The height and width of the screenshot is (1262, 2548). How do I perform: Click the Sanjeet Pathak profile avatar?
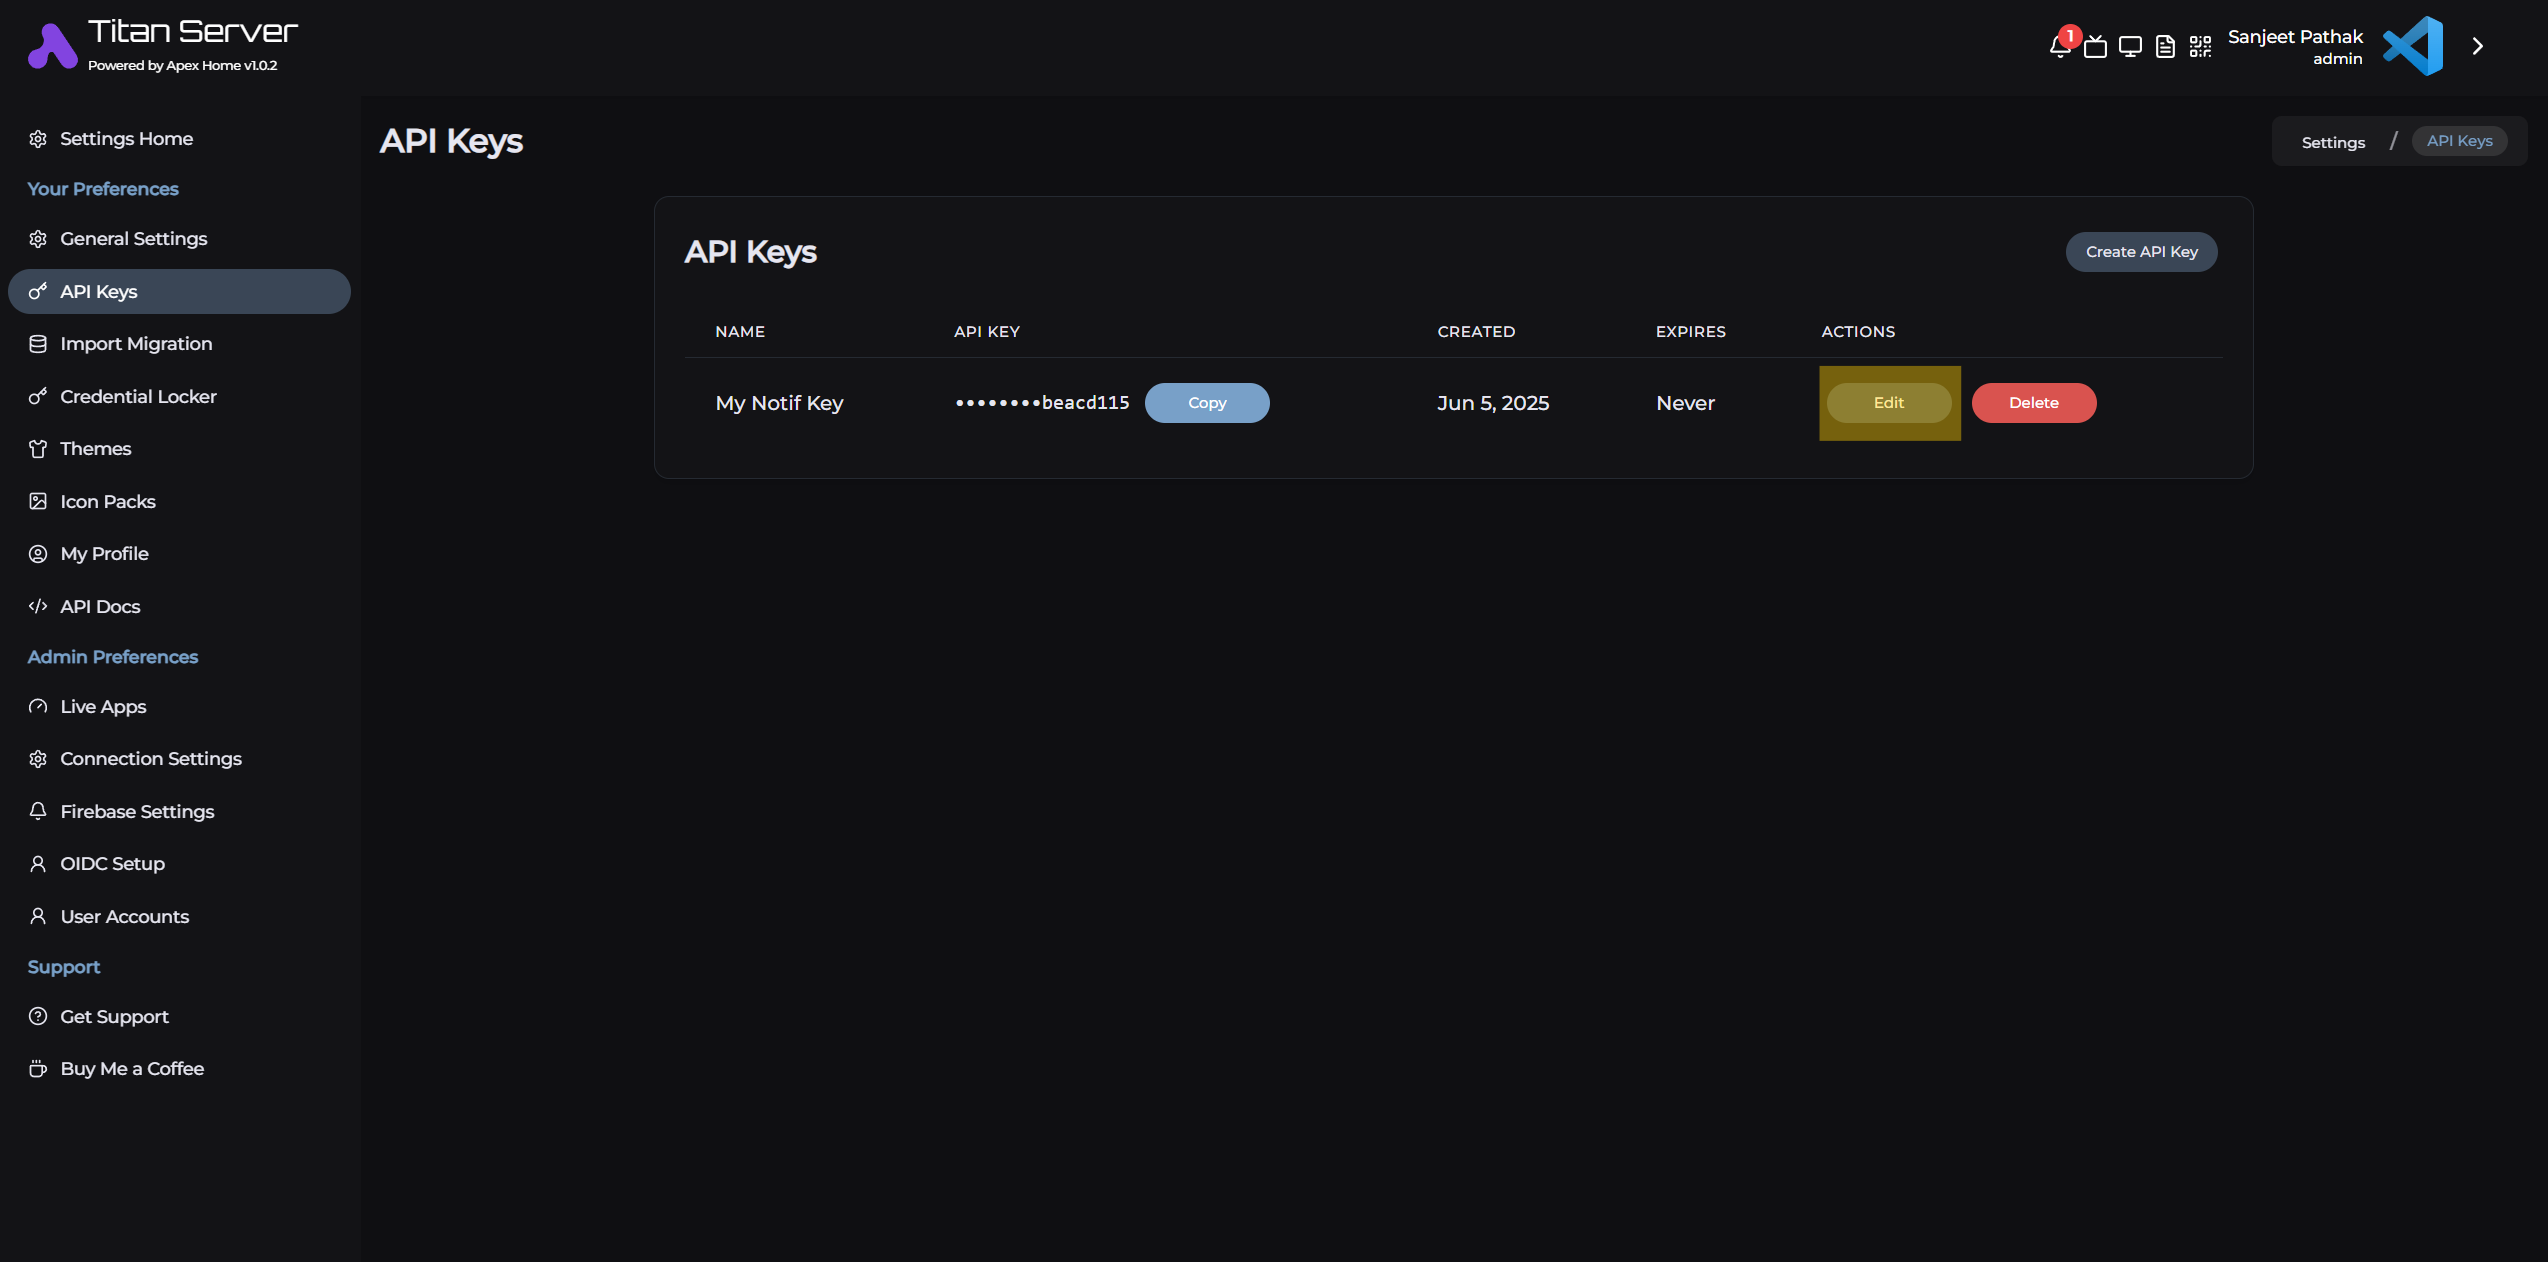[x=2412, y=46]
